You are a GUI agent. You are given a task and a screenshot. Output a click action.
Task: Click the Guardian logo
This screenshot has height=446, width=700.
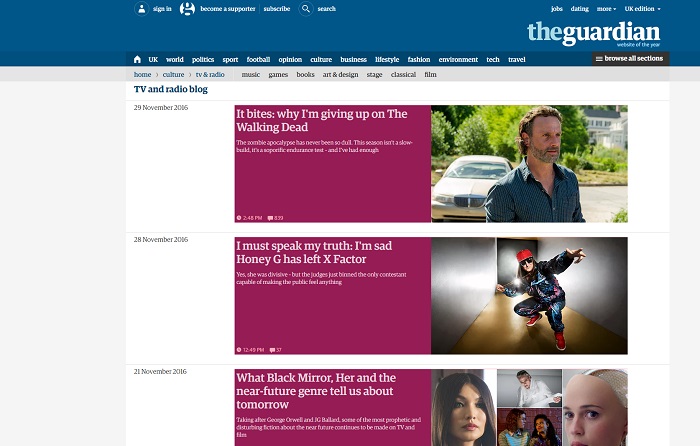(593, 34)
